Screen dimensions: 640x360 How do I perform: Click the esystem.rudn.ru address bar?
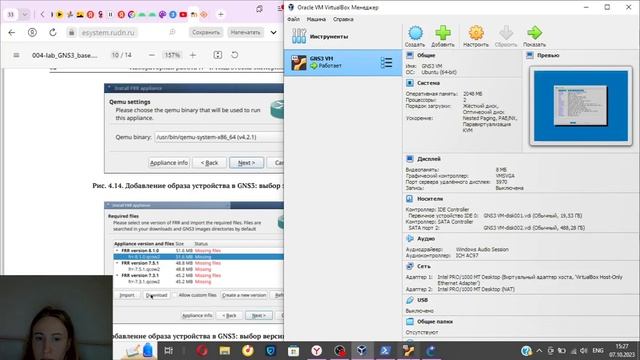pyautogui.click(x=108, y=33)
